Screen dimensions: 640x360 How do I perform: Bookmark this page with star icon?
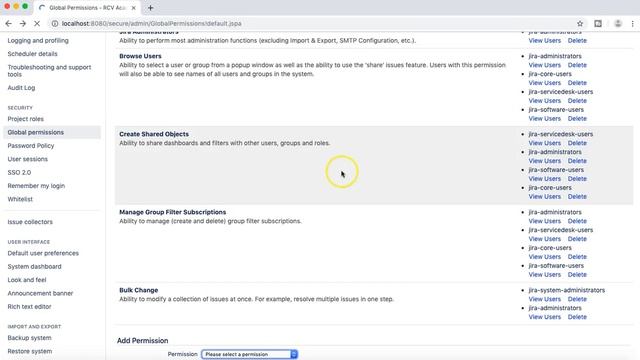(x=580, y=24)
